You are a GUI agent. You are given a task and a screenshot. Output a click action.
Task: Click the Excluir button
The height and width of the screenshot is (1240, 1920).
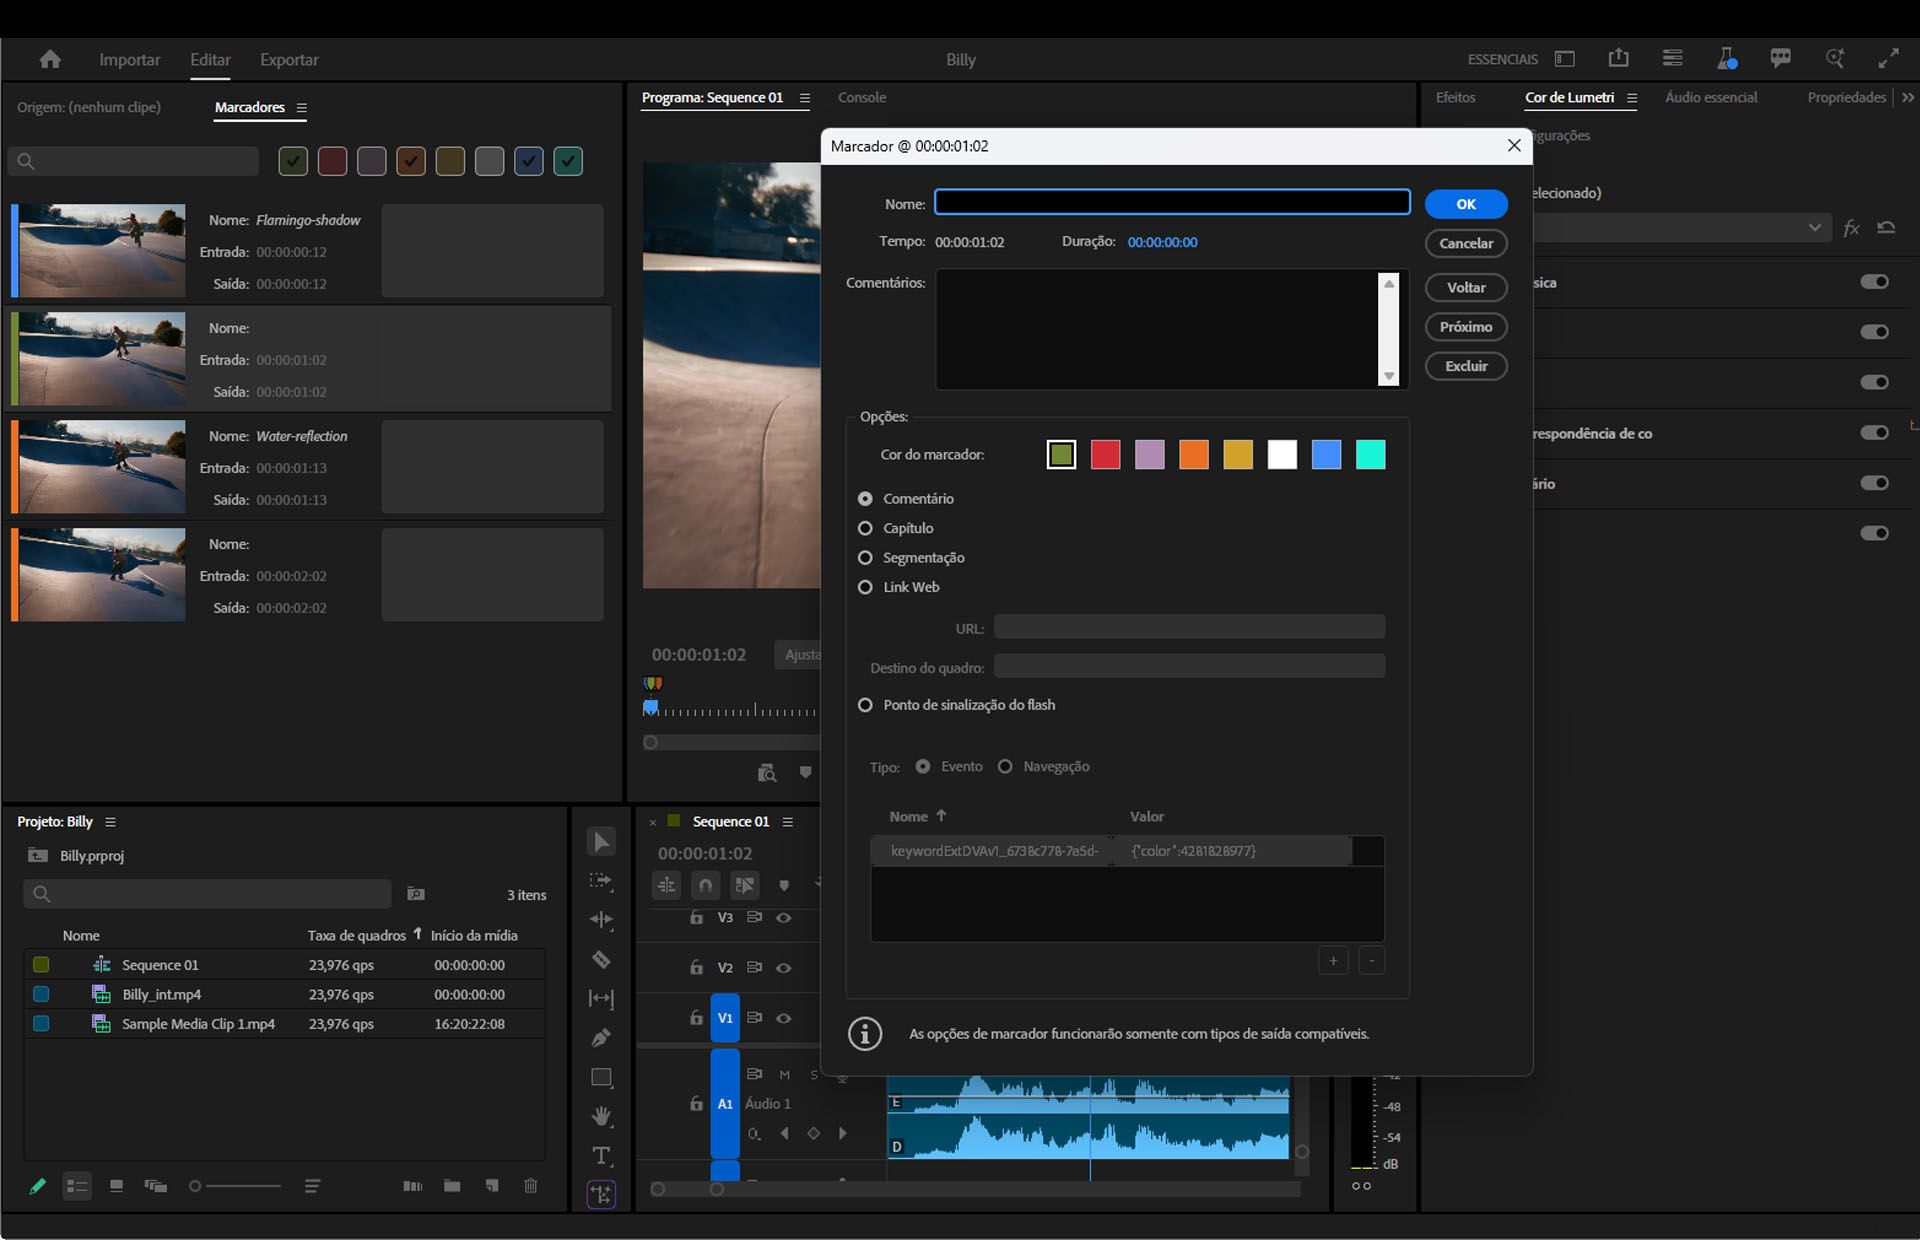click(x=1465, y=366)
